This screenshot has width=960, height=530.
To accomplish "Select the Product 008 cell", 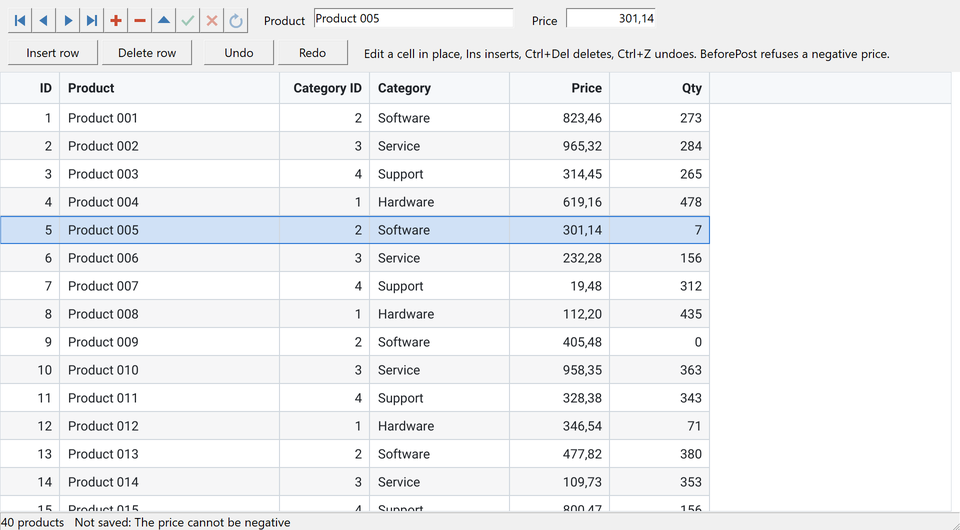I will coord(170,314).
